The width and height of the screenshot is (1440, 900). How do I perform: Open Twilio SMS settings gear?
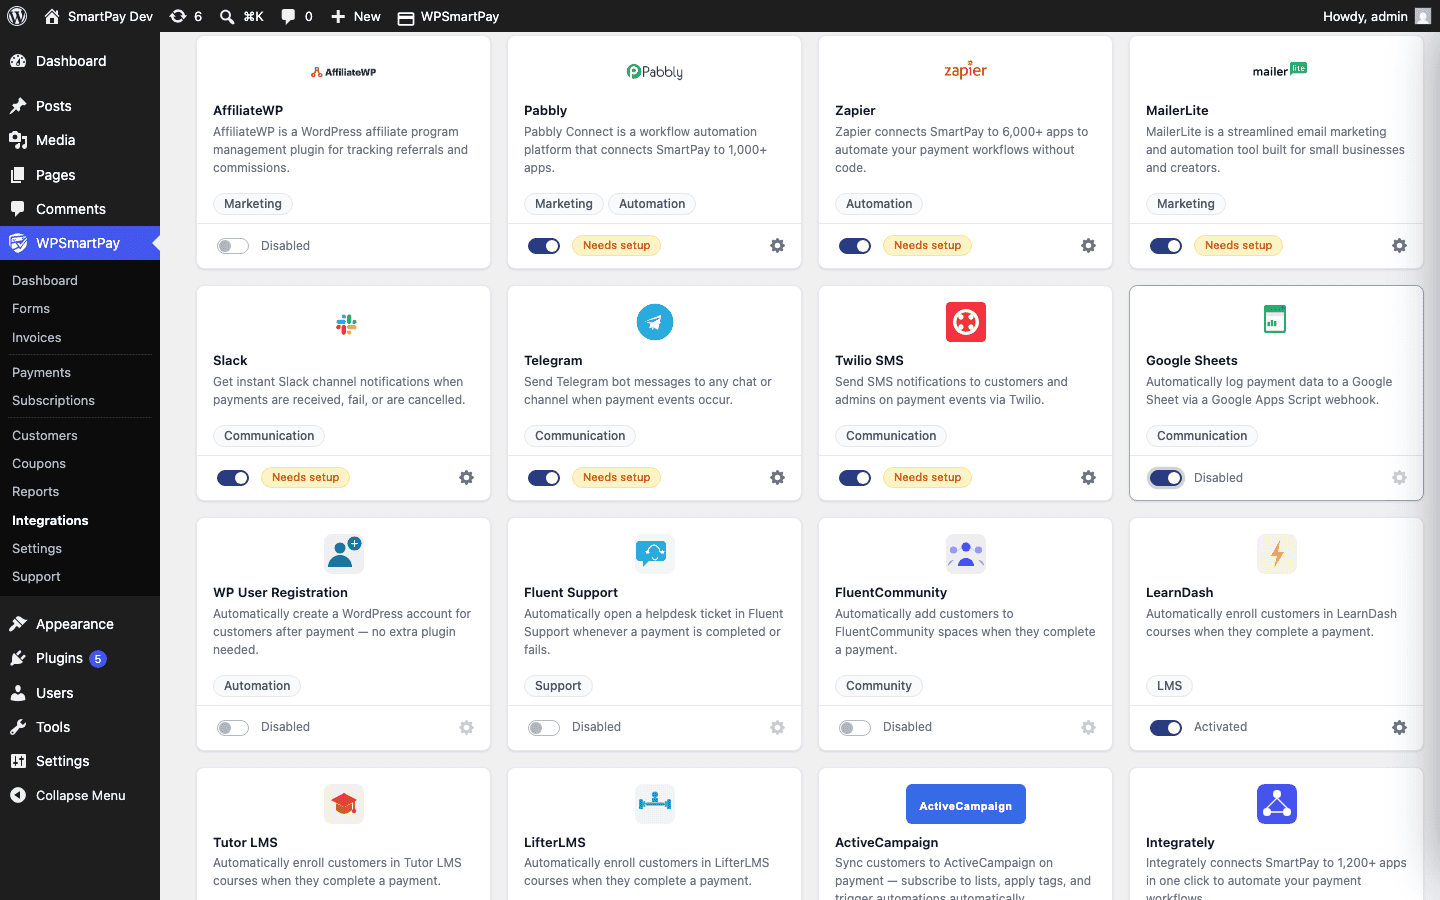[x=1088, y=478]
